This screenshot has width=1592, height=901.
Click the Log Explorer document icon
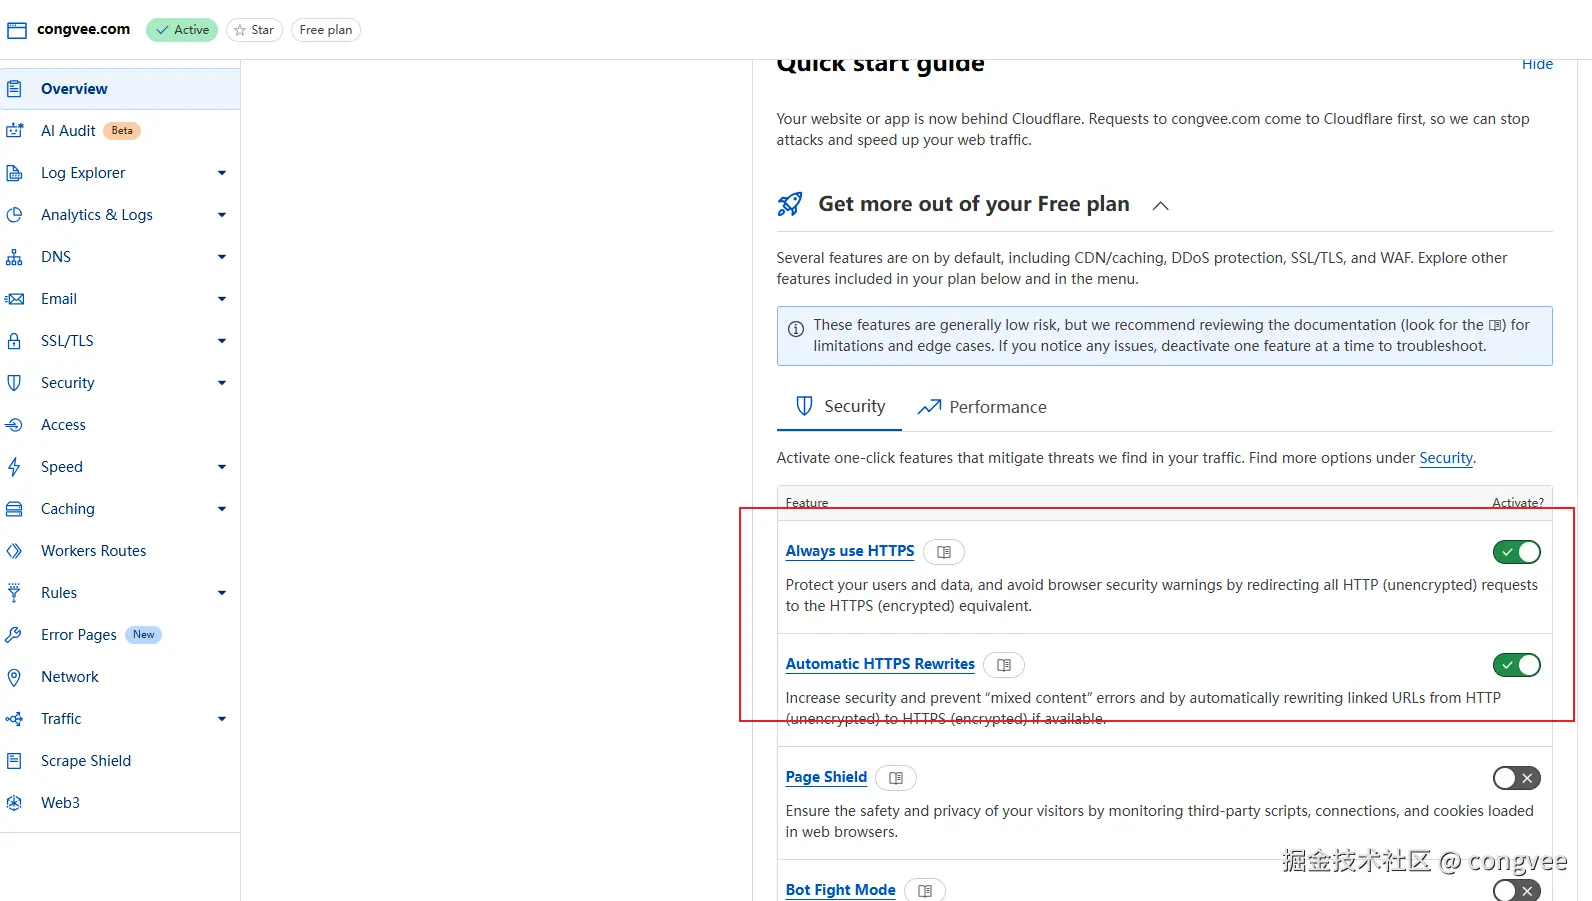14,173
